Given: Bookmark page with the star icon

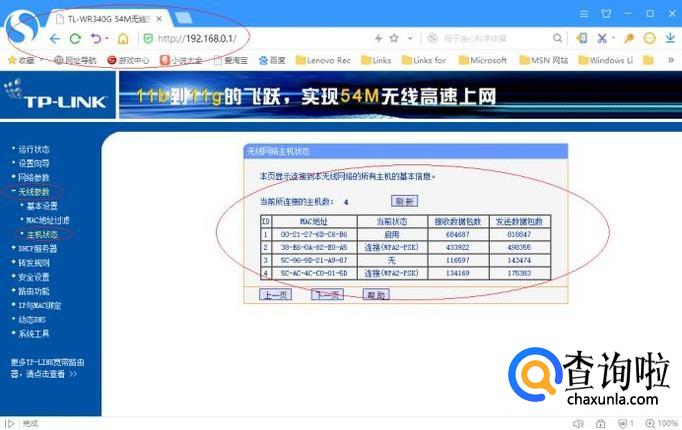Looking at the screenshot, I should pyautogui.click(x=394, y=38).
